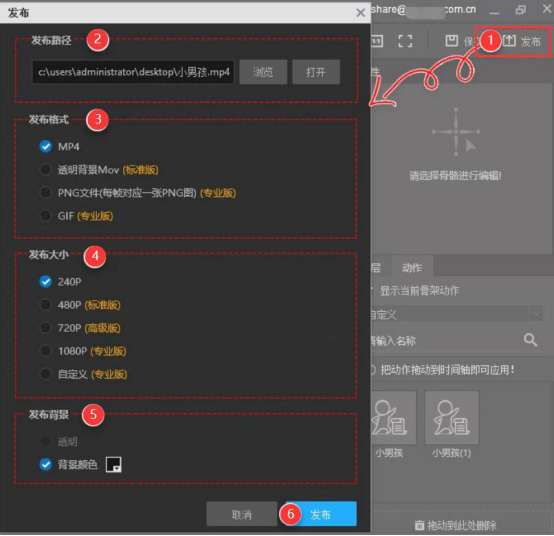The width and height of the screenshot is (554, 536).
Task: Click the share@ account label in title bar
Action: (423, 10)
